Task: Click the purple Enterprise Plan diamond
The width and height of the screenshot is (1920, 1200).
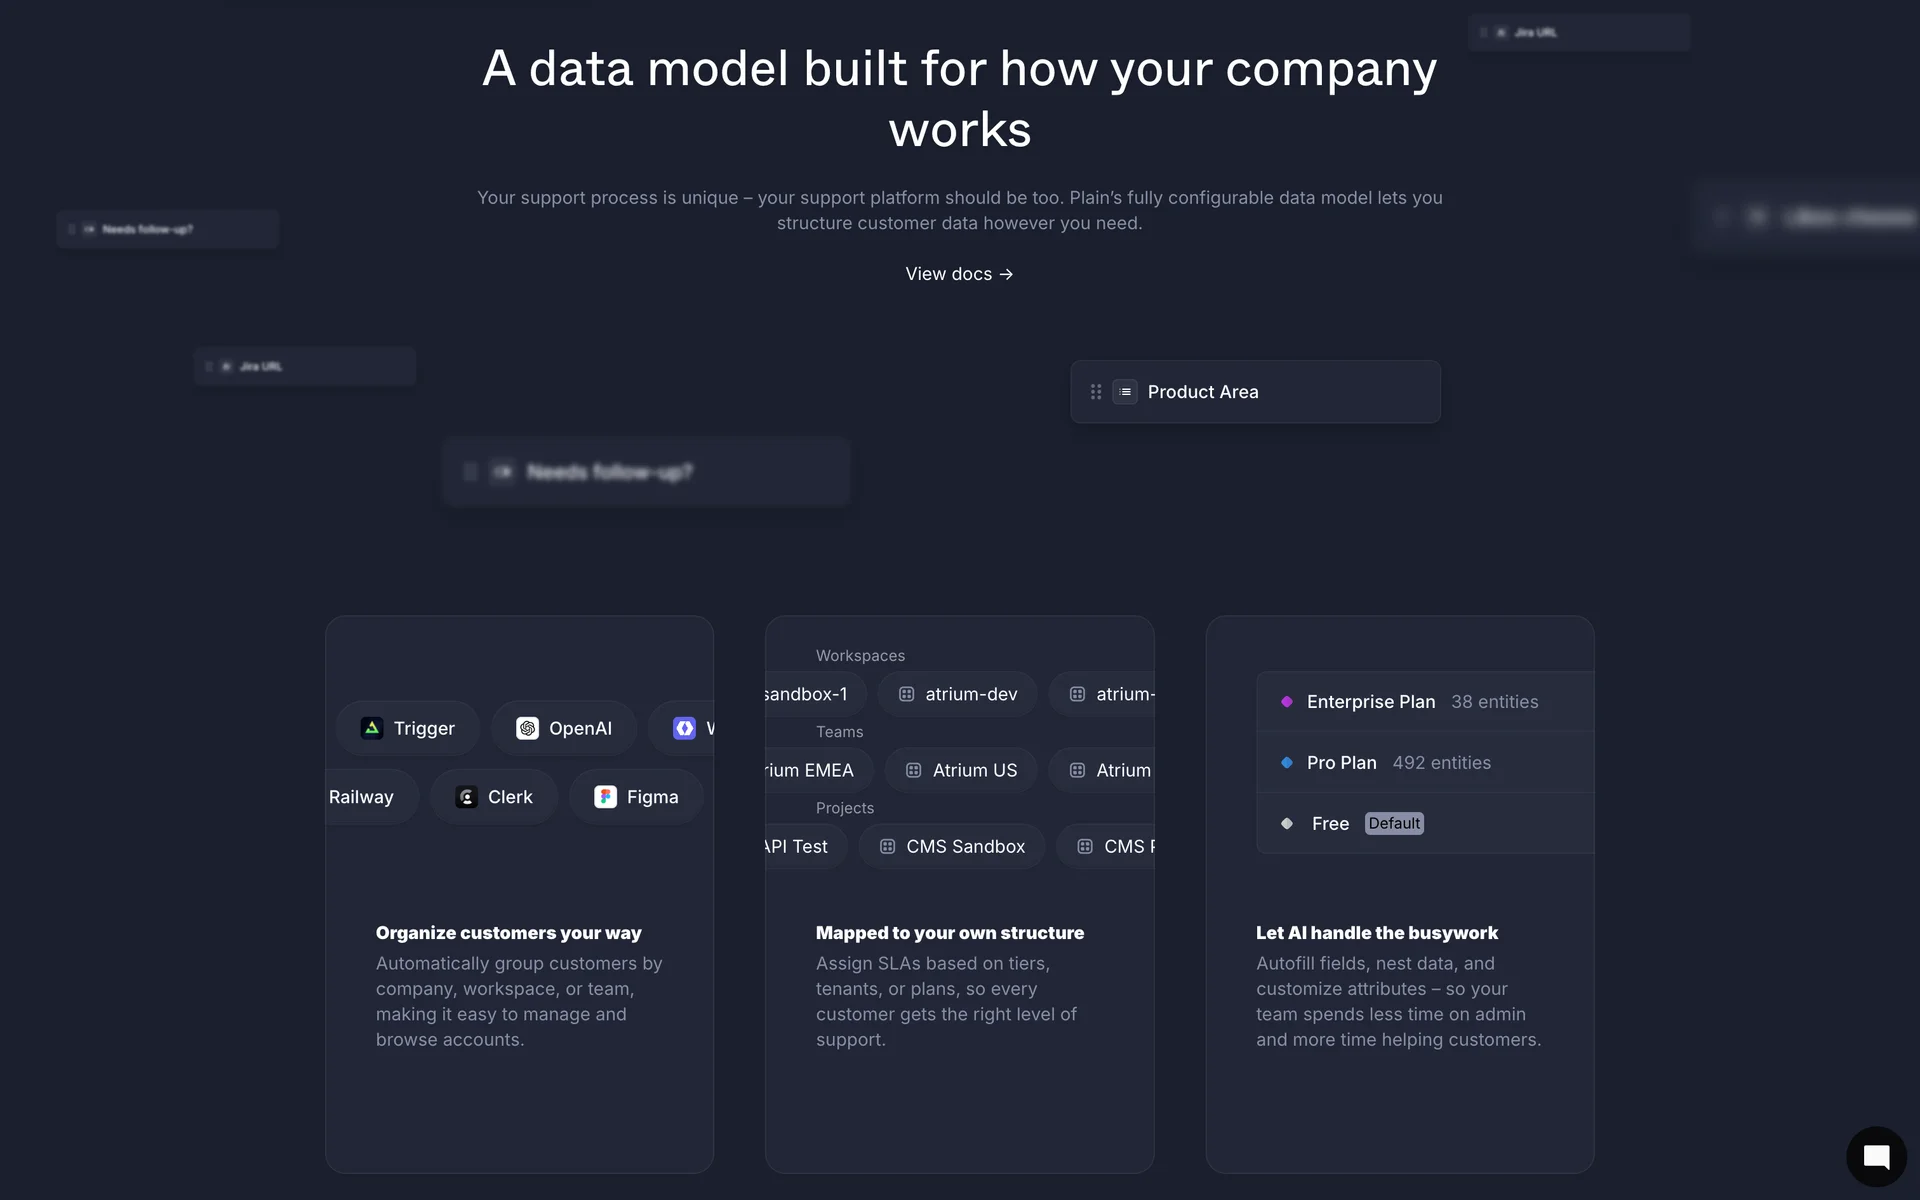Action: click(x=1287, y=702)
